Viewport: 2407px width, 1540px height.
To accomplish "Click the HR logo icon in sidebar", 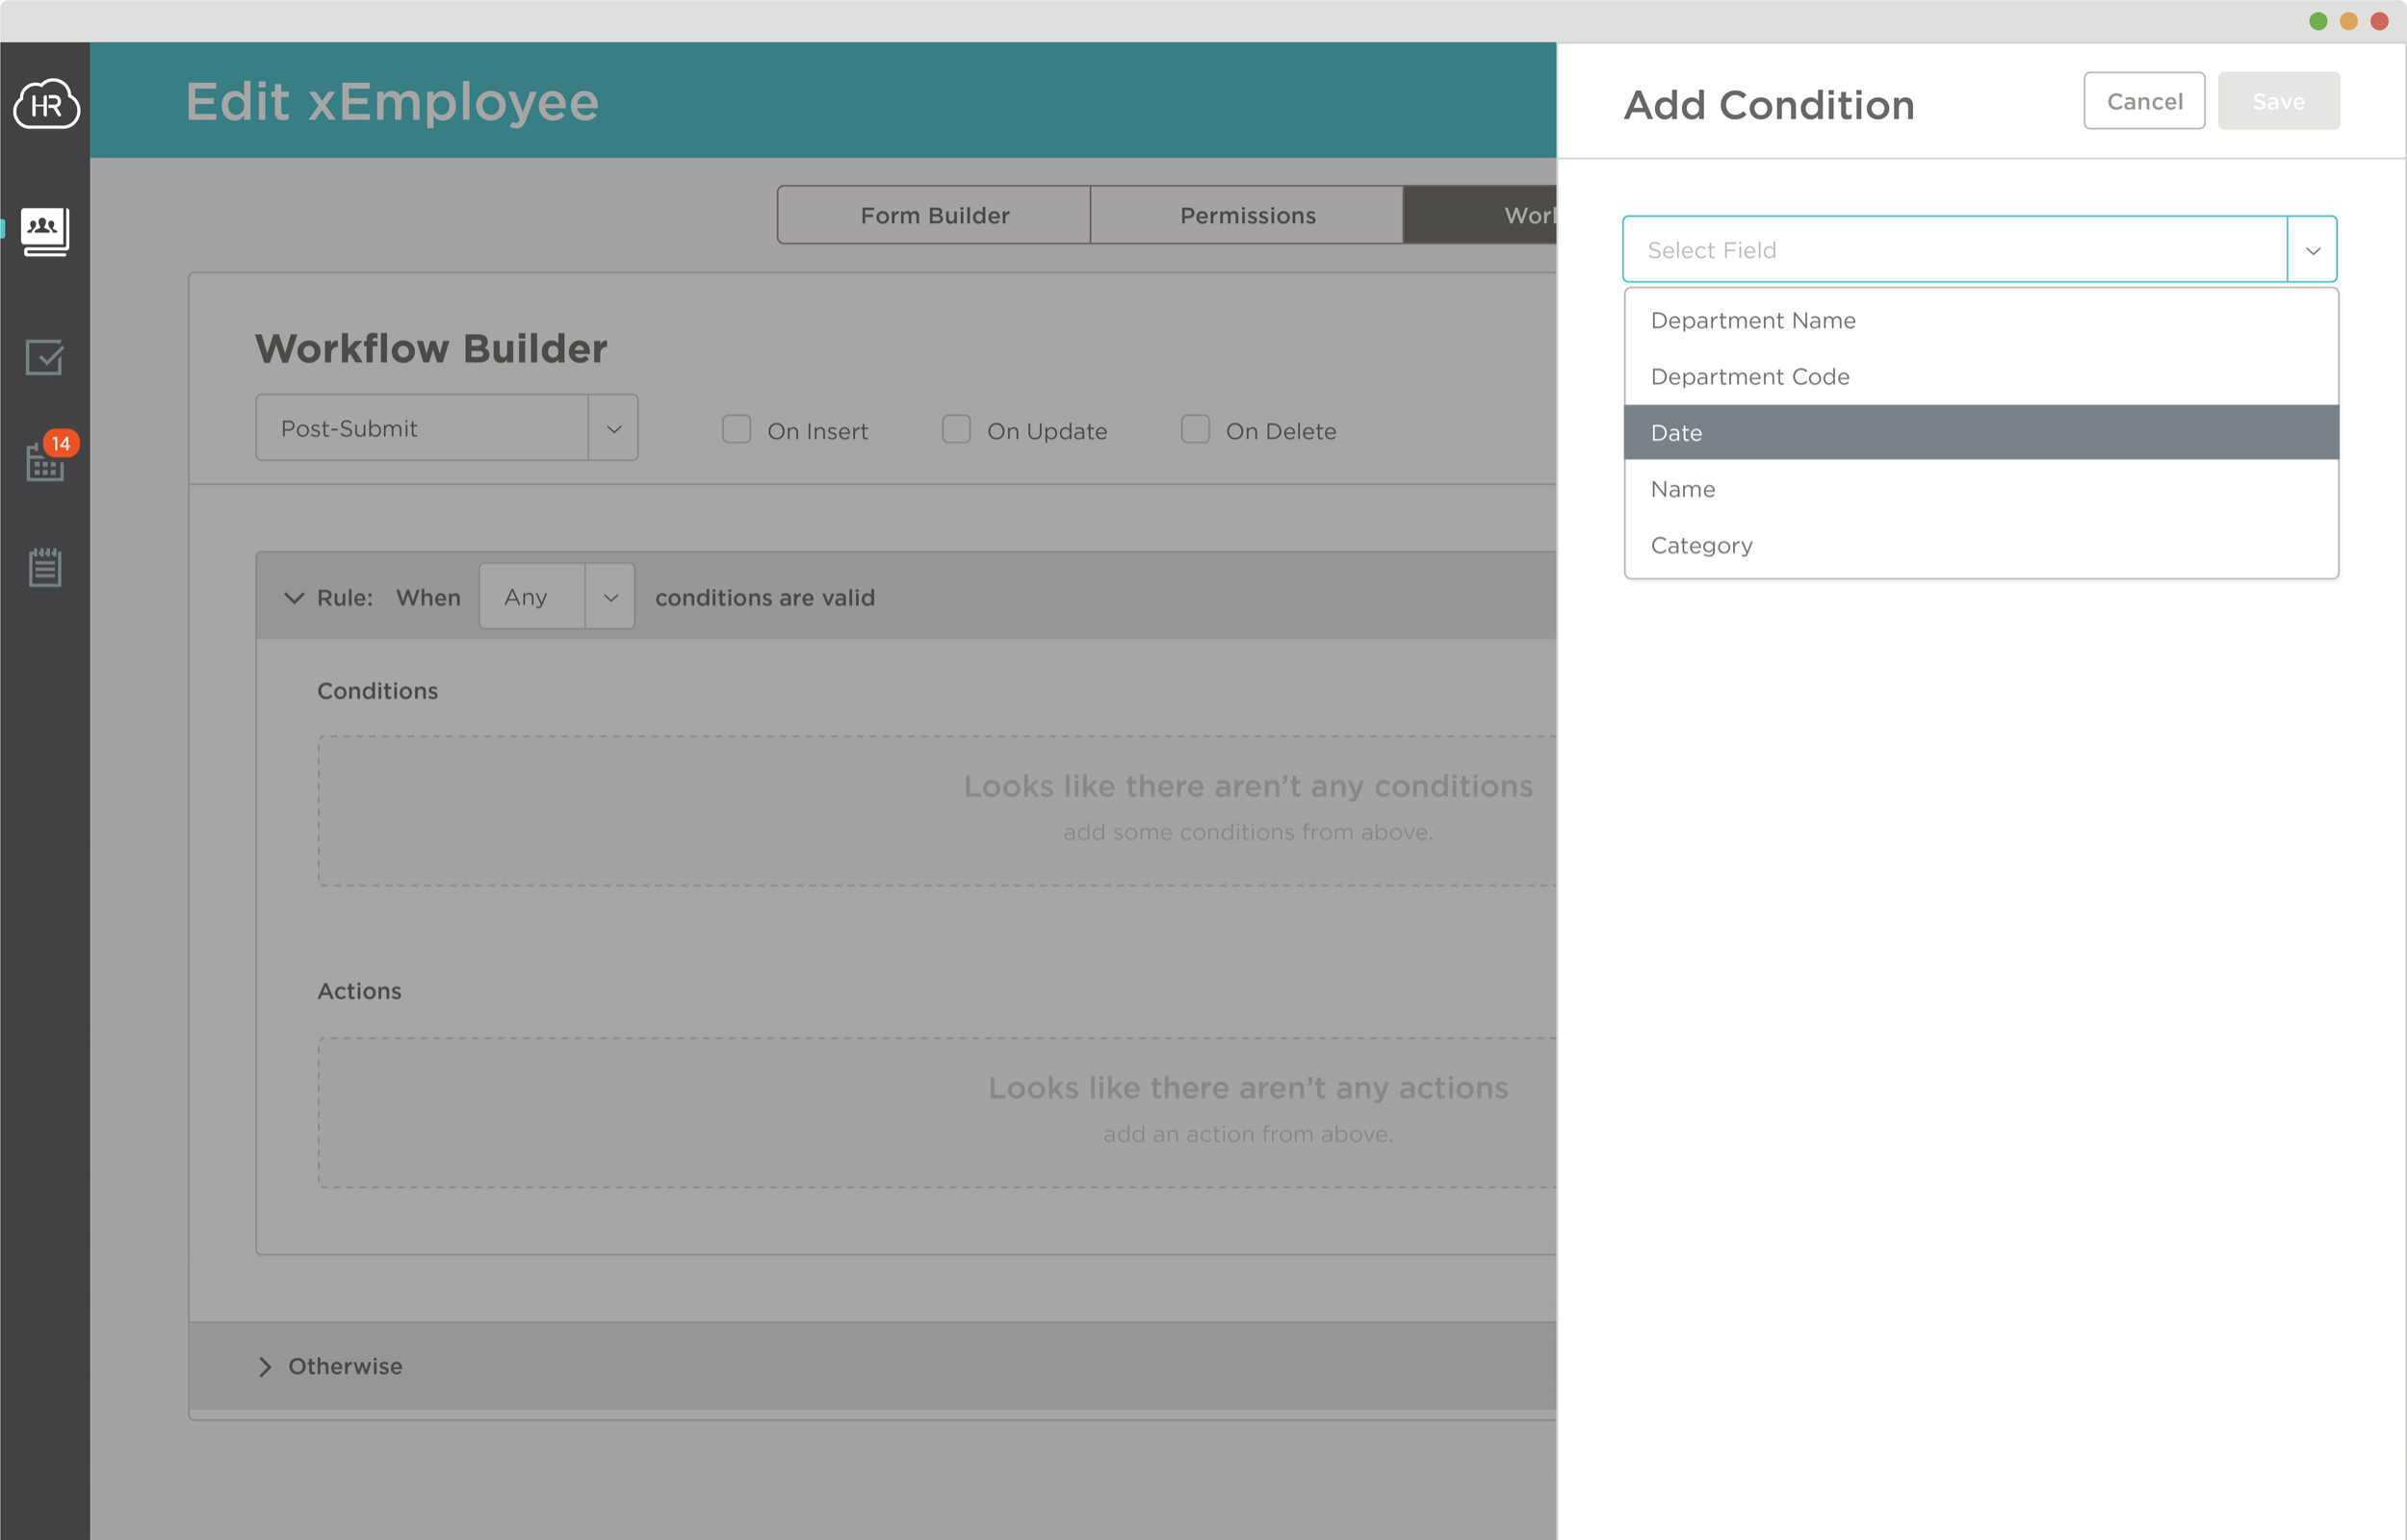I will [x=42, y=98].
